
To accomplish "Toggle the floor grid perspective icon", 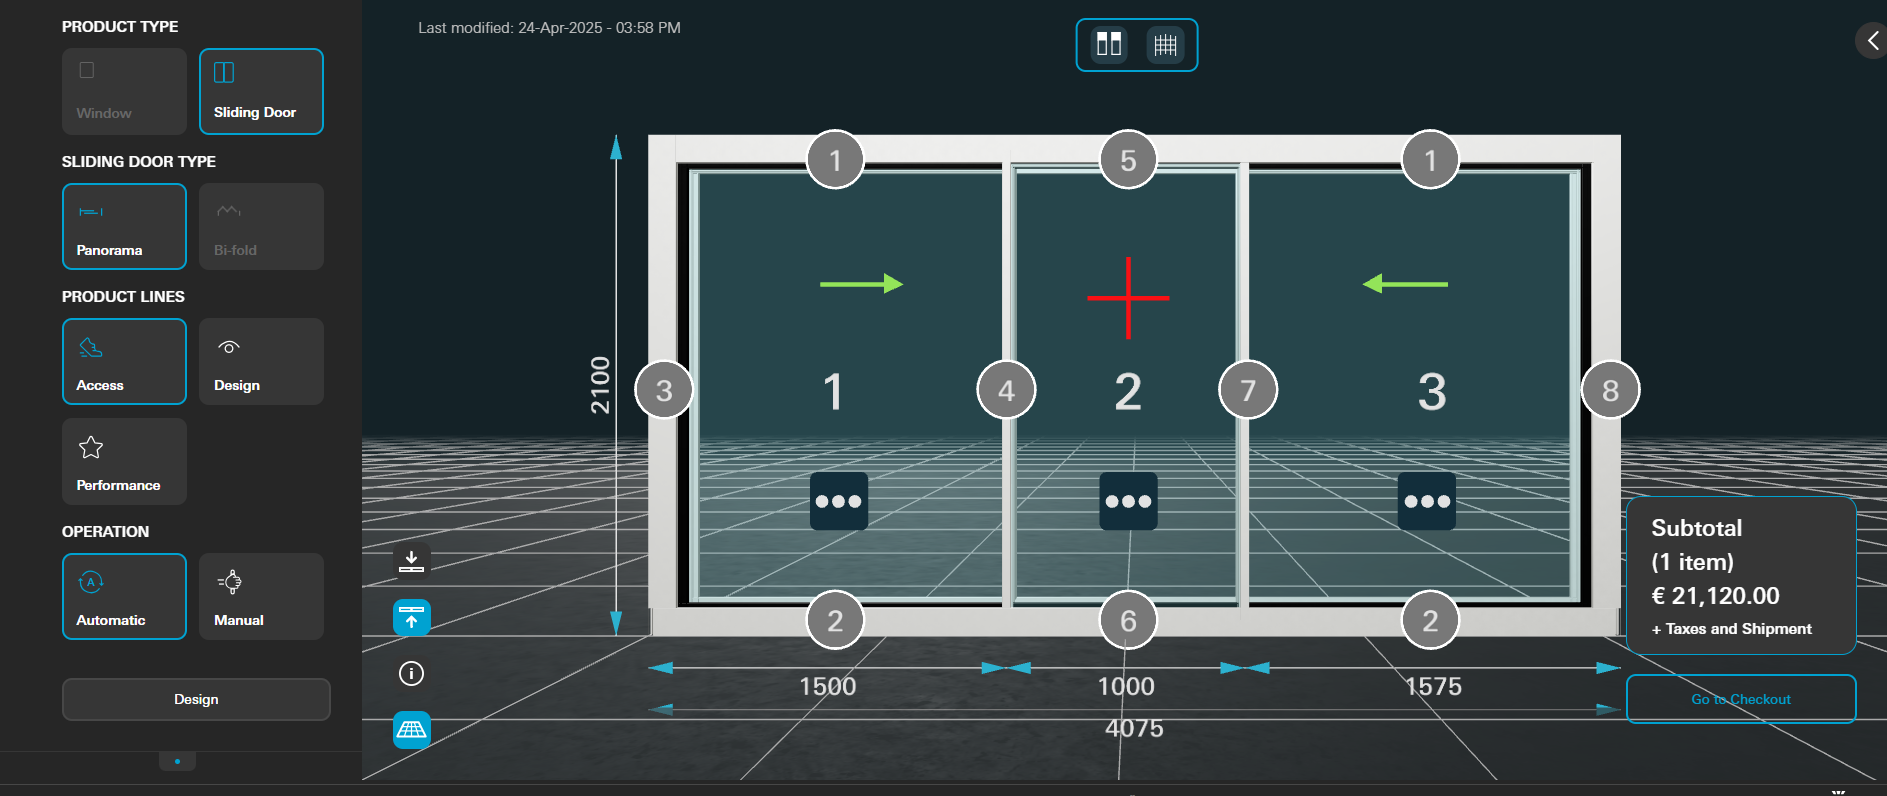I will pyautogui.click(x=411, y=730).
